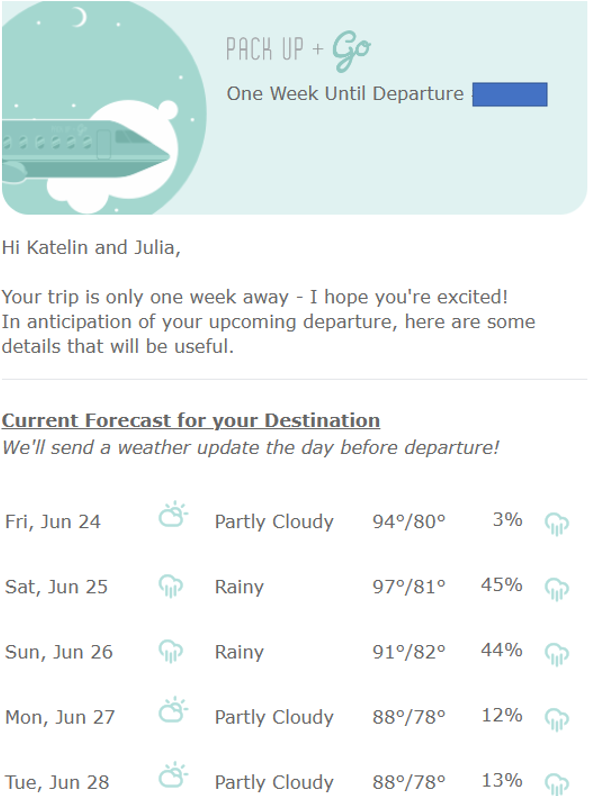590x796 pixels.
Task: Click the partly cloudy icon for Fri, Jun 24
Action: coord(173,515)
